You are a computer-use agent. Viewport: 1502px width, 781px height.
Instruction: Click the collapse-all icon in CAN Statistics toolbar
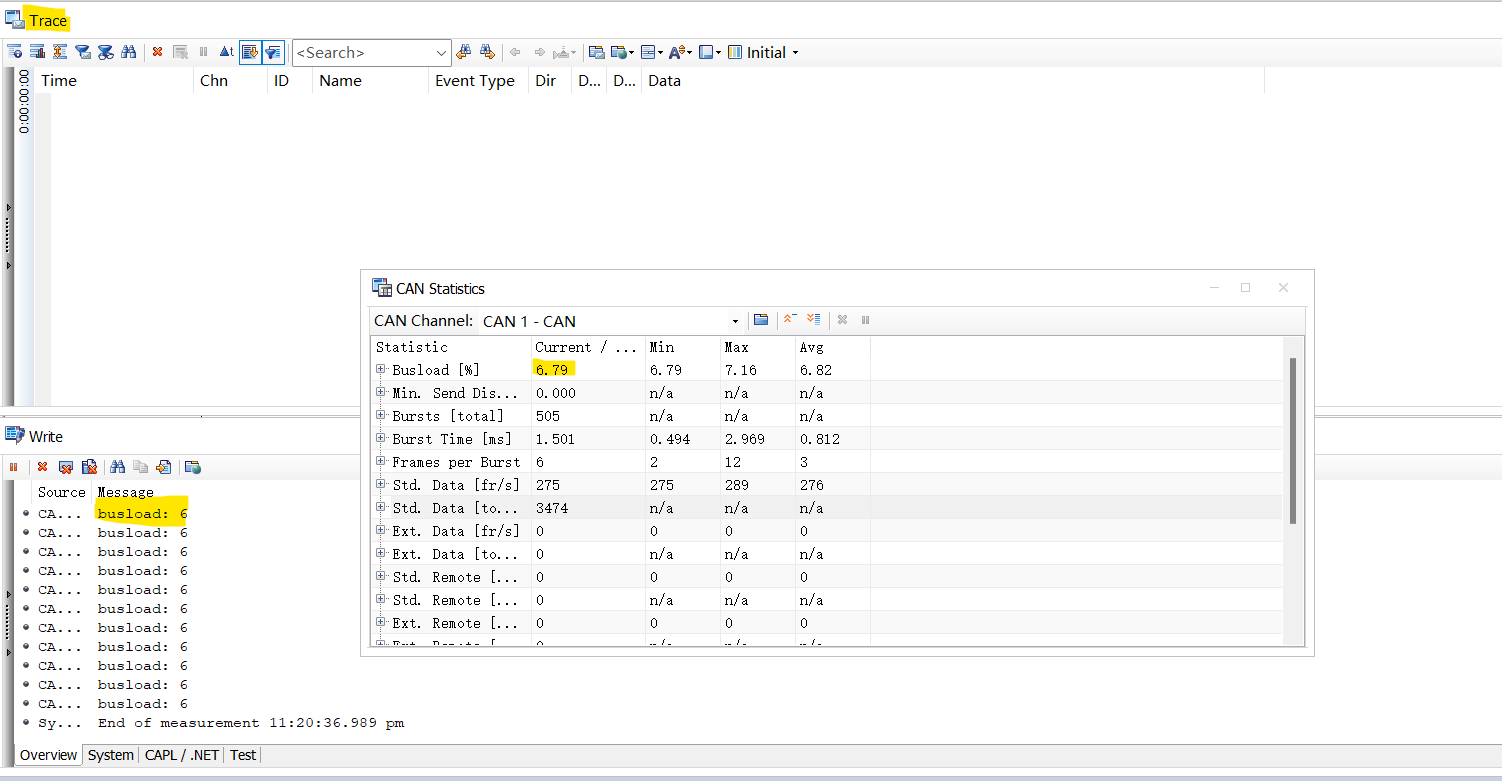pyautogui.click(x=789, y=320)
